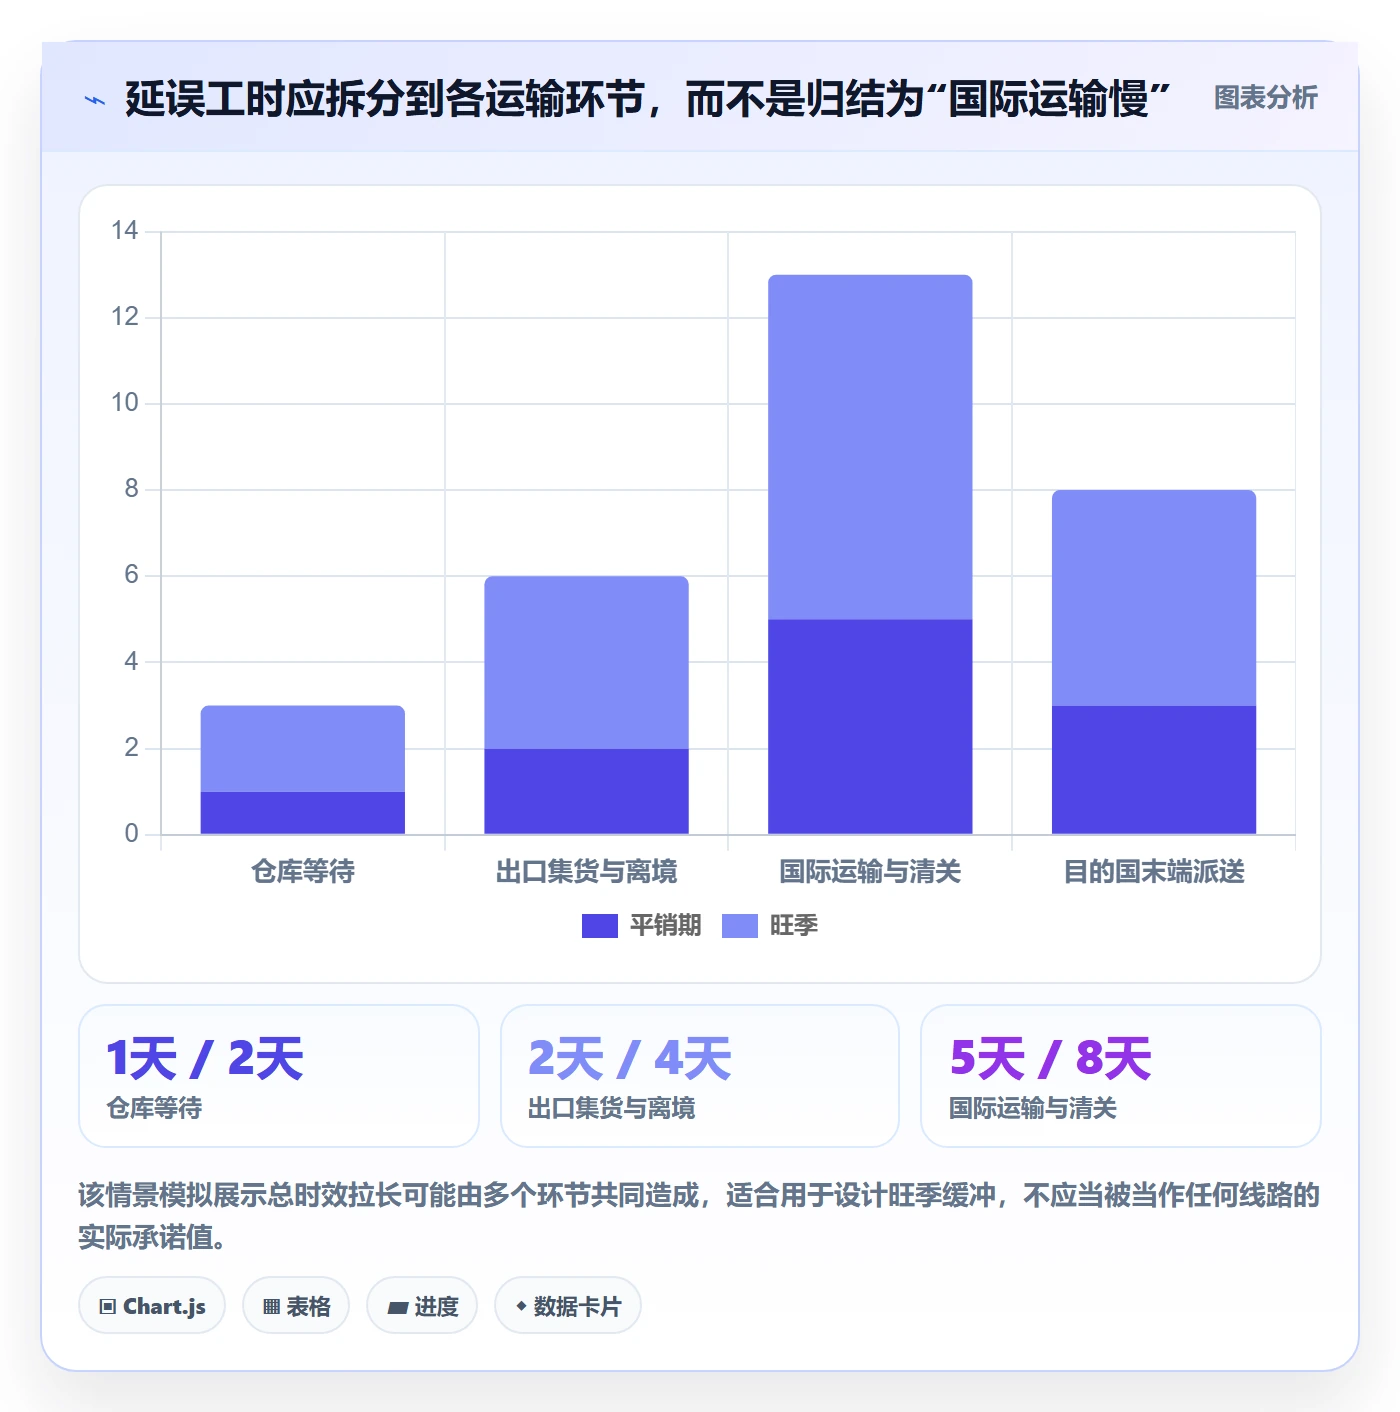The width and height of the screenshot is (1400, 1412).
Task: Click the 5天 / 8天 stat value
Action: click(x=1051, y=1059)
